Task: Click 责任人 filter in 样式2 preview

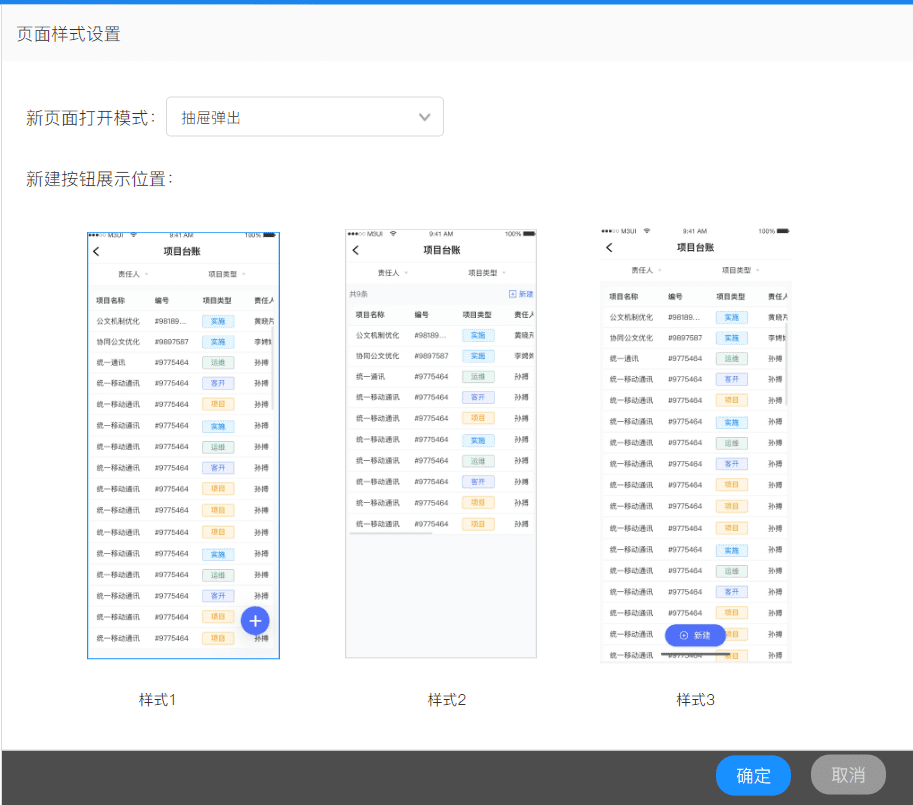Action: tap(392, 273)
